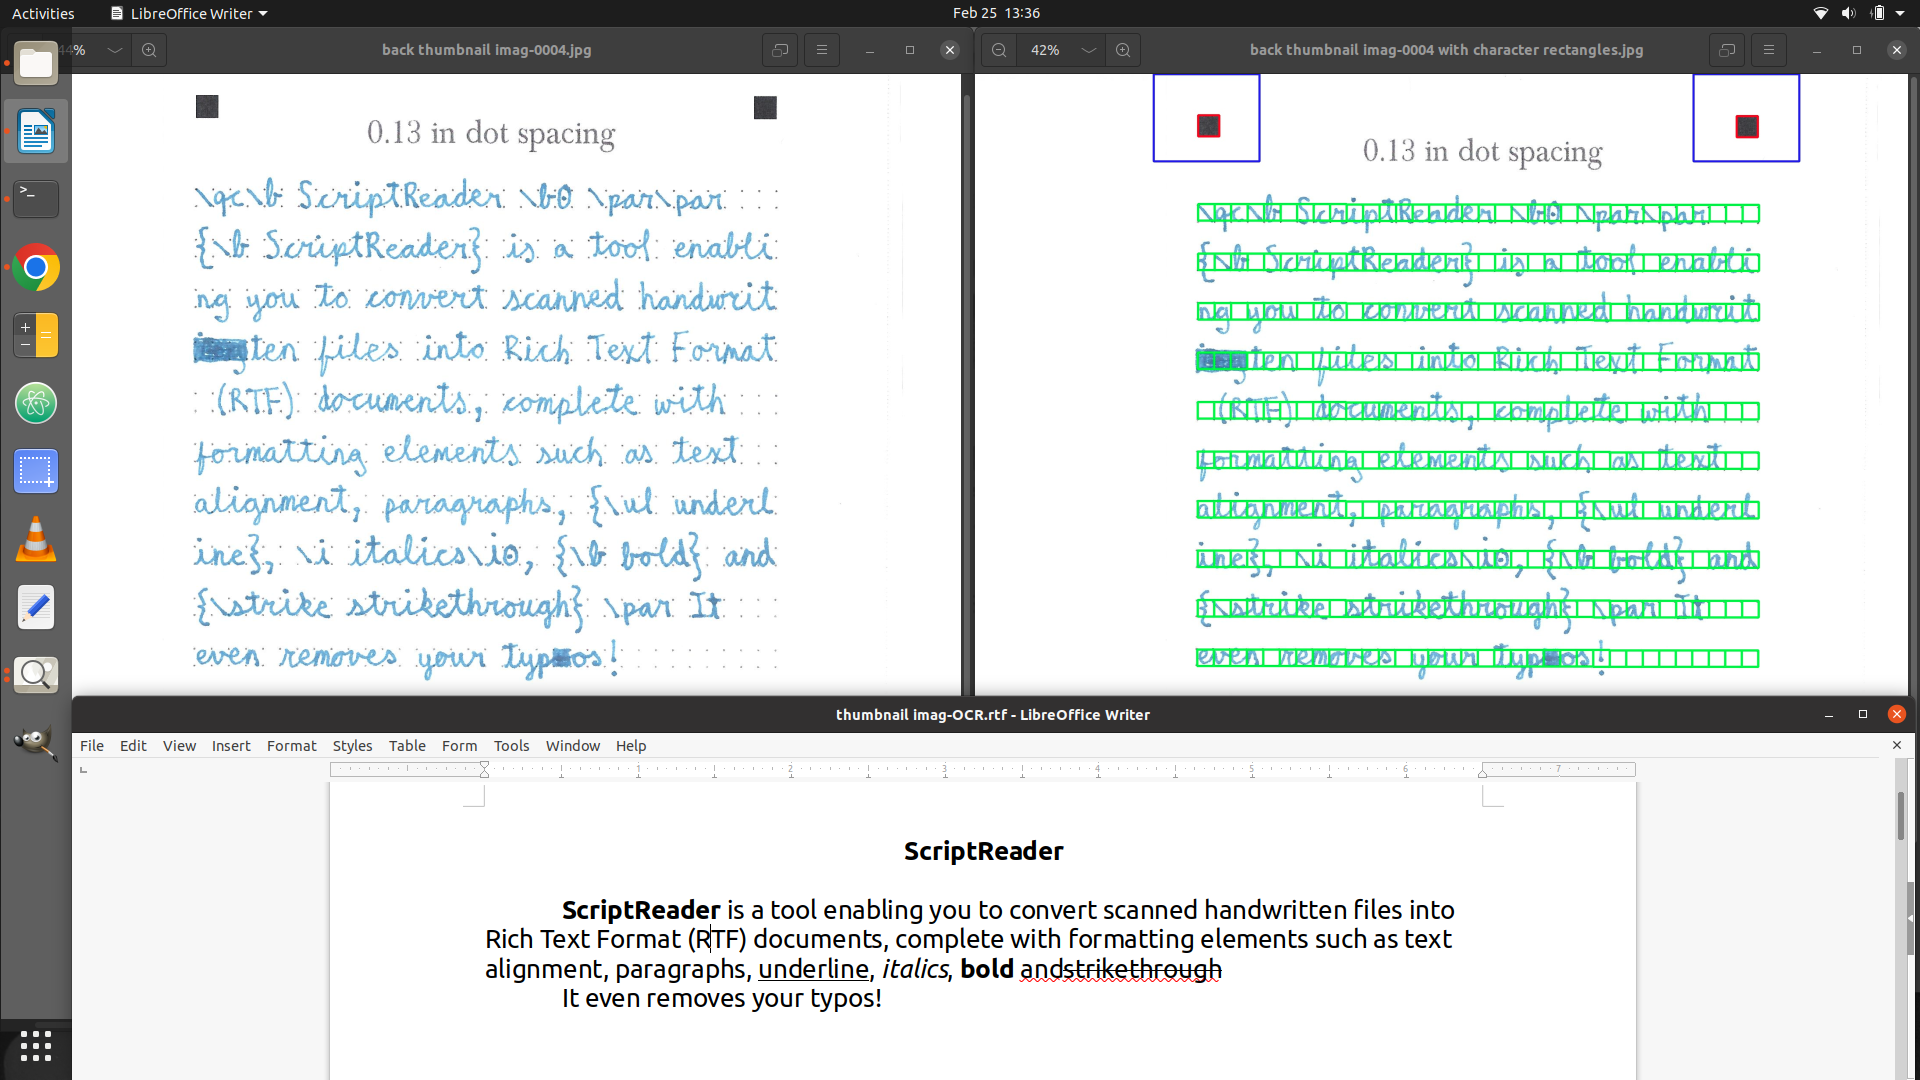
Task: Open the Format menu in Writer
Action: click(292, 746)
